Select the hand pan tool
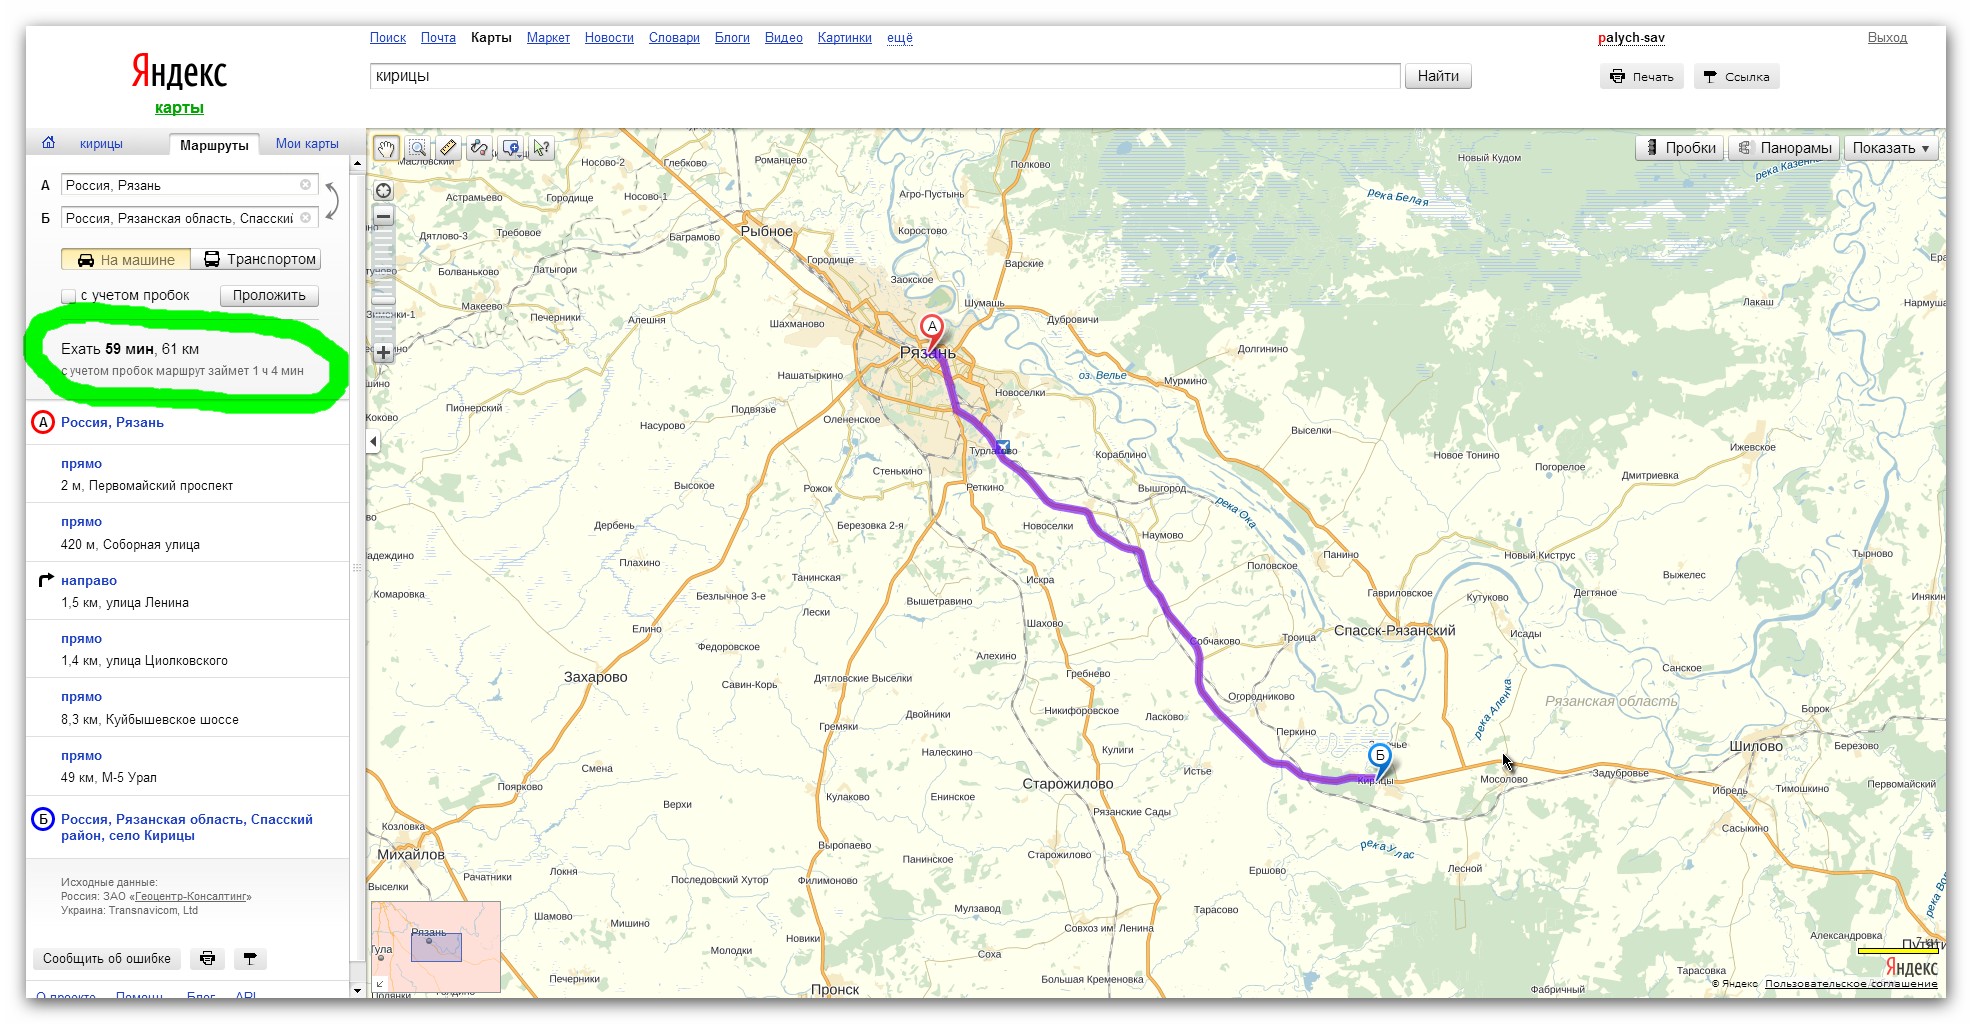This screenshot has width=1972, height=1024. pos(386,148)
